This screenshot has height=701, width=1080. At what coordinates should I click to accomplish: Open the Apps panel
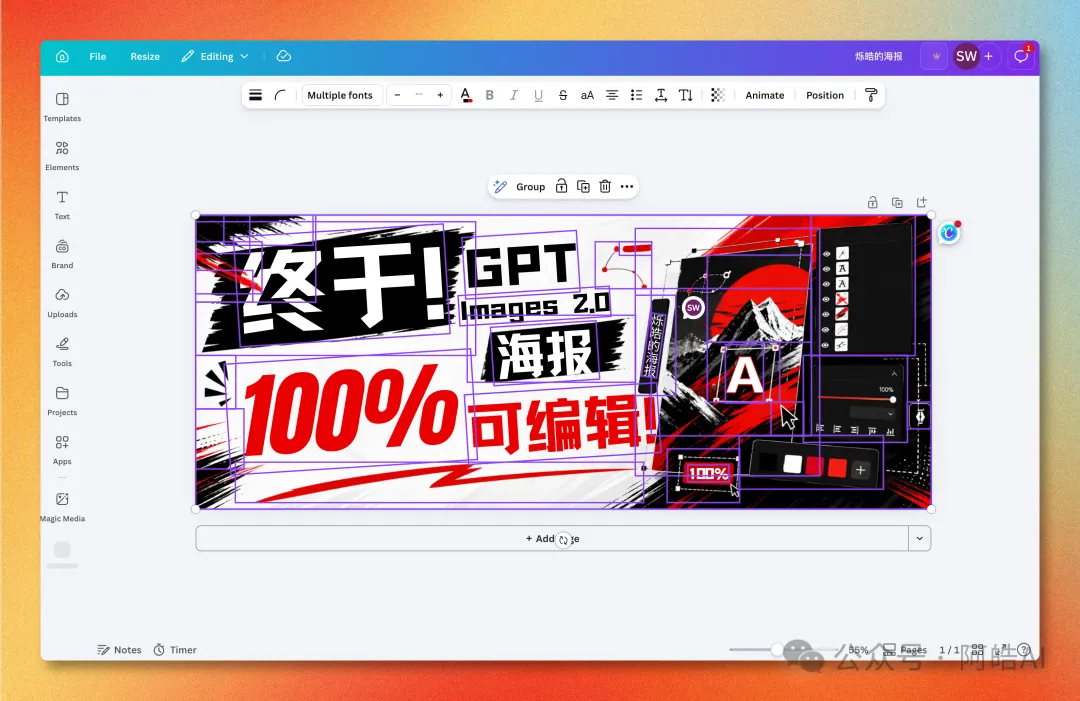tap(62, 450)
